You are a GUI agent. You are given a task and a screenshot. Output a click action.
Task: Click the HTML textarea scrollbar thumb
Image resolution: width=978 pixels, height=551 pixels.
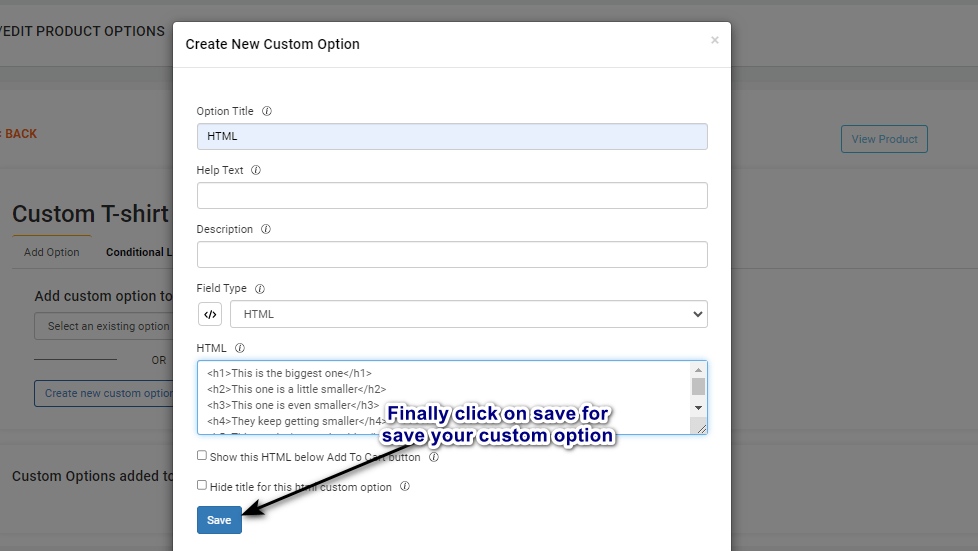699,387
